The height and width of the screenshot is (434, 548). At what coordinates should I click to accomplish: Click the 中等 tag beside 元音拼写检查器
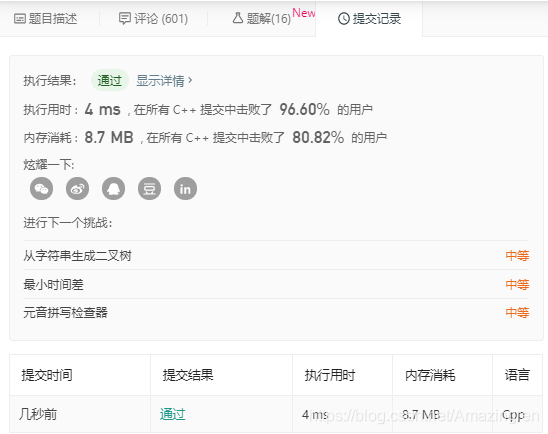517,312
